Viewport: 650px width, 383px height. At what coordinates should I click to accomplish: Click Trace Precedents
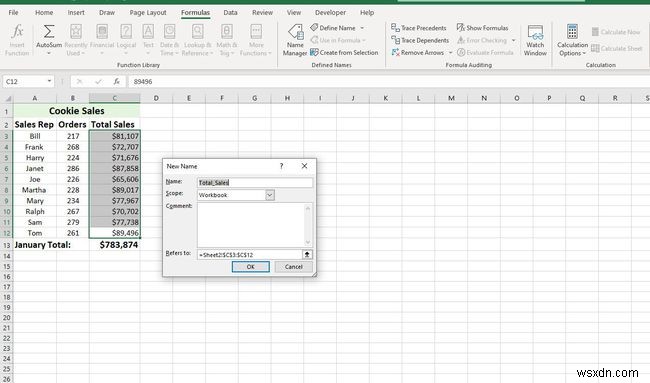[x=419, y=28]
